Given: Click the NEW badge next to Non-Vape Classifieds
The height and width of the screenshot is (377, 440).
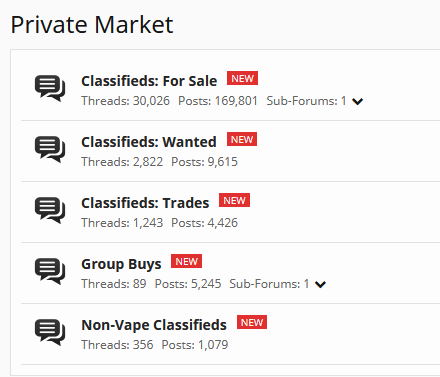Looking at the screenshot, I should click(x=252, y=322).
